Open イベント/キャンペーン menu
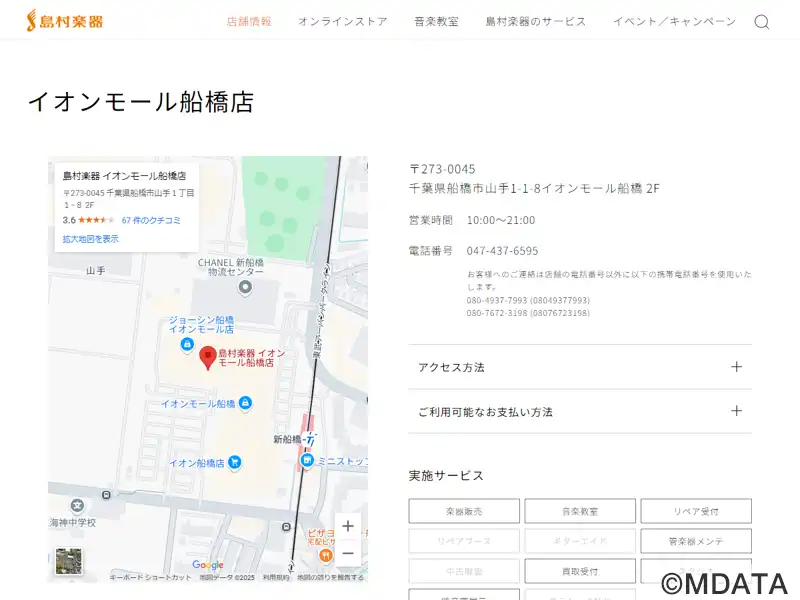The height and width of the screenshot is (600, 800). point(674,21)
